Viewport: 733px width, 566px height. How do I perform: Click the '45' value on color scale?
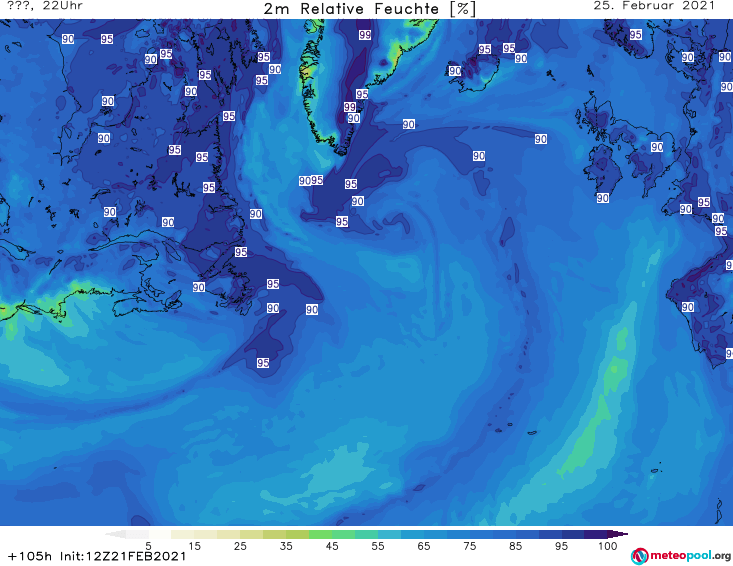pos(332,546)
